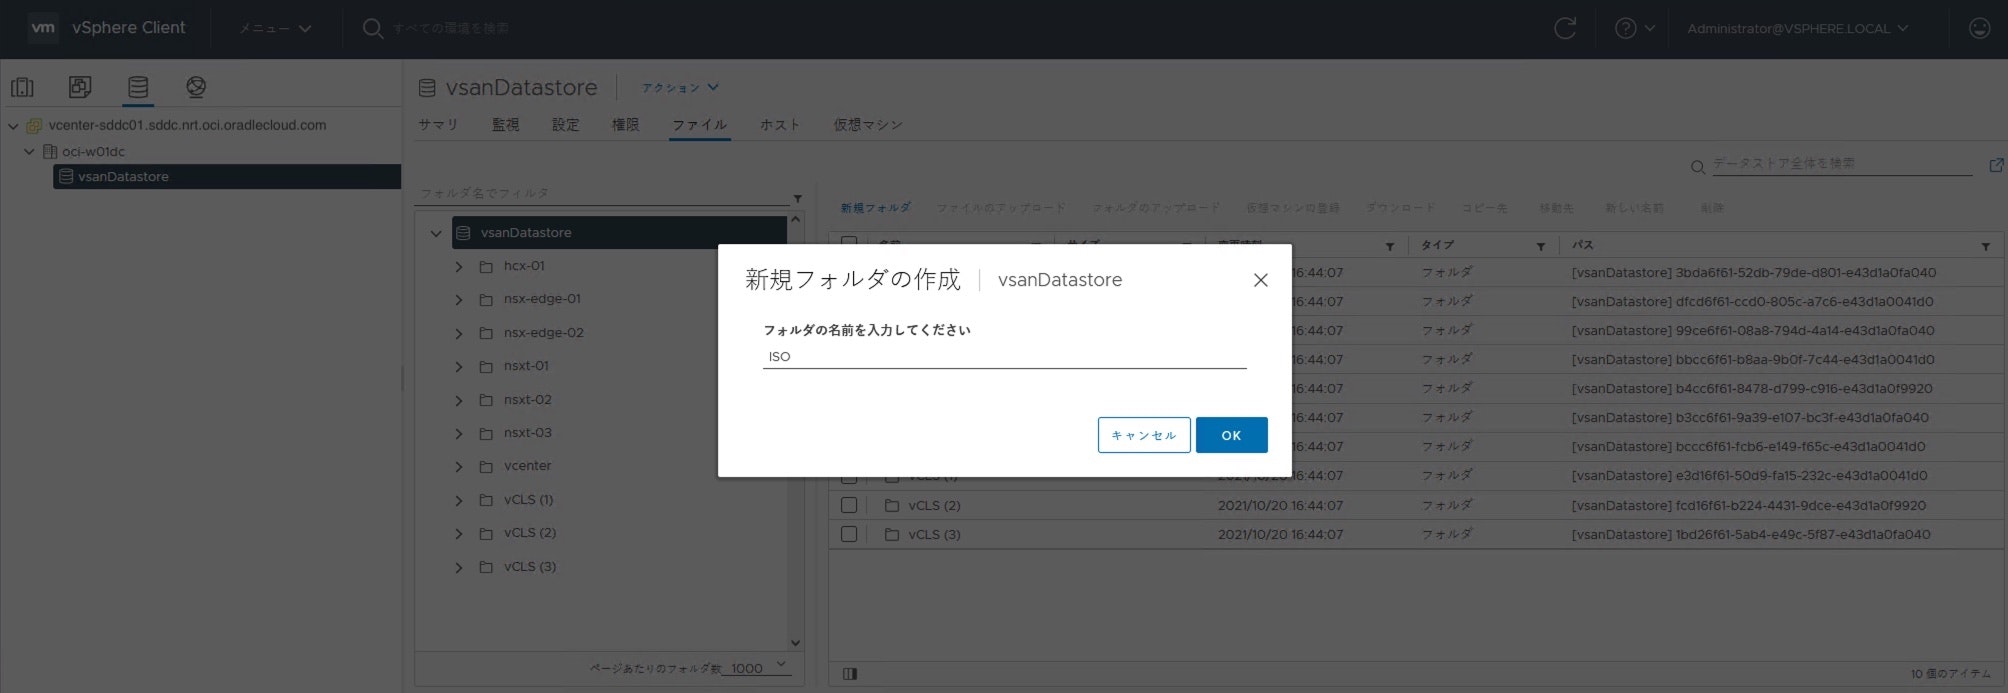
Task: Click フォルダのアップロード toolbar button
Action: click(x=1156, y=208)
